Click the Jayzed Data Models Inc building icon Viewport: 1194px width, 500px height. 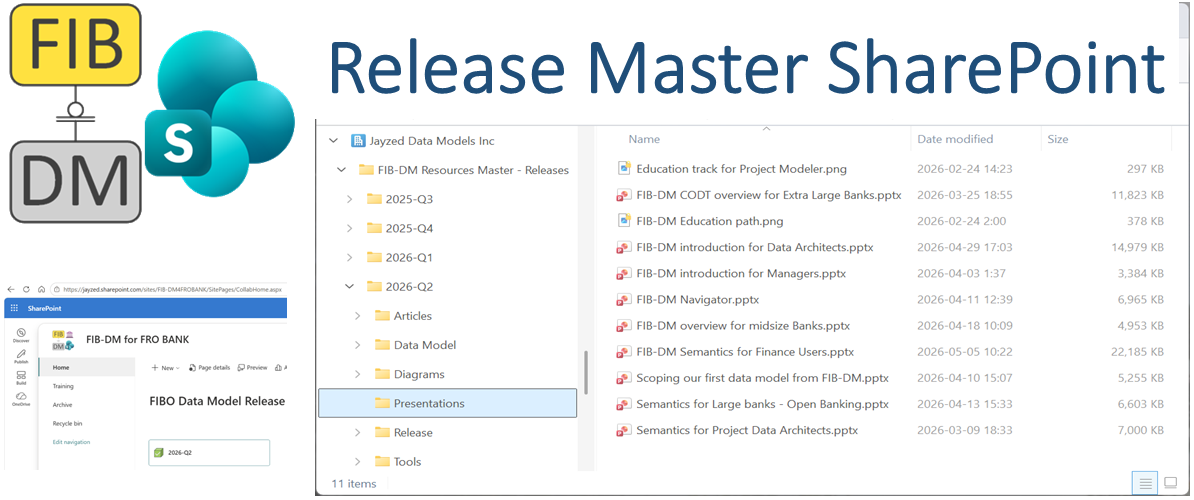(358, 141)
